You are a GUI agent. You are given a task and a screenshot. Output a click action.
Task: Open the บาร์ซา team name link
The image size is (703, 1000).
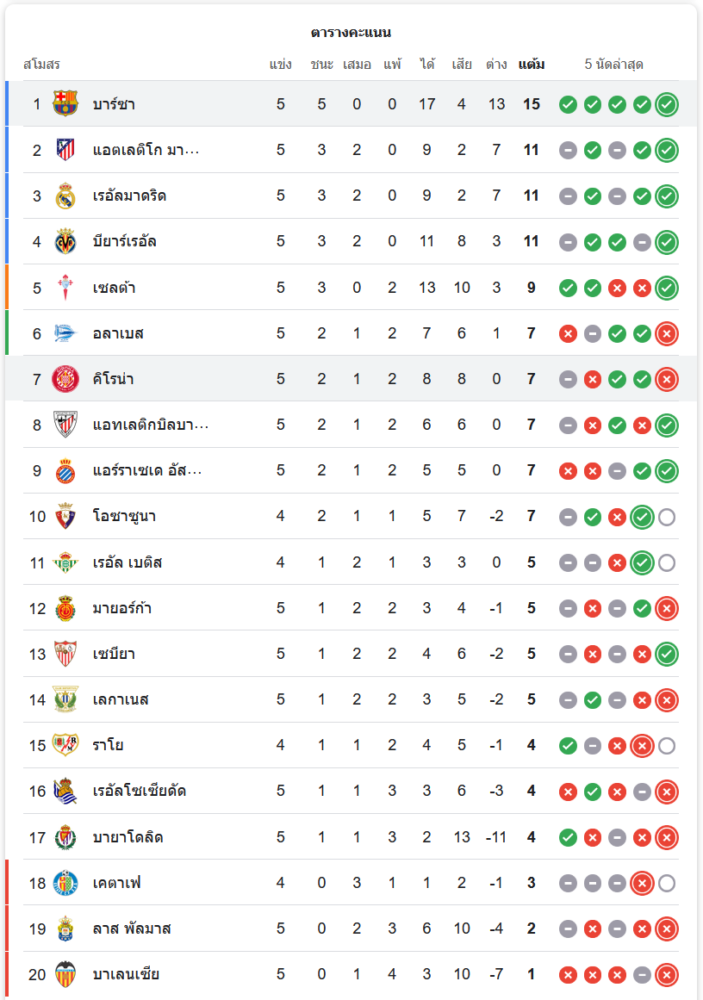pyautogui.click(x=114, y=104)
